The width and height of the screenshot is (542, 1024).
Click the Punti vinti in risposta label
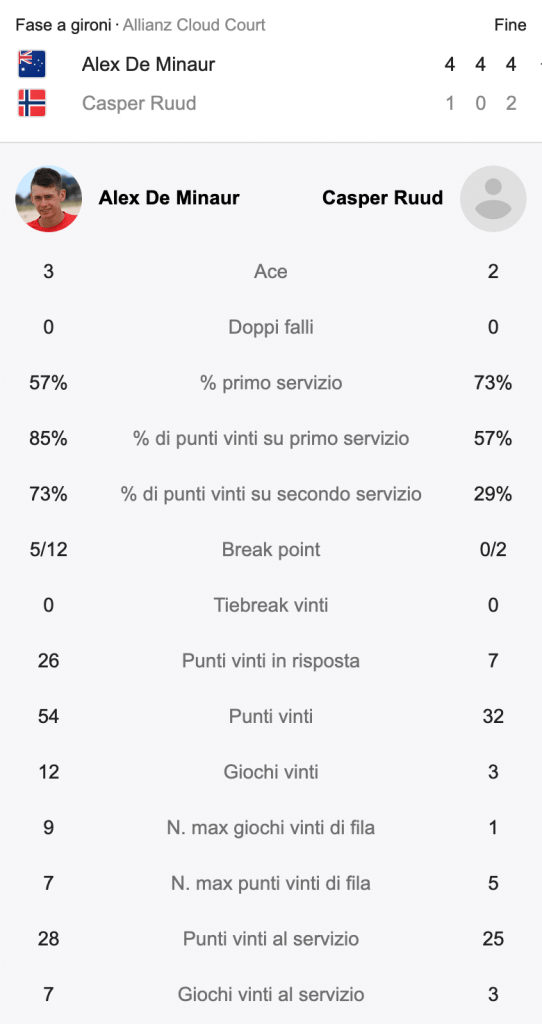click(270, 661)
